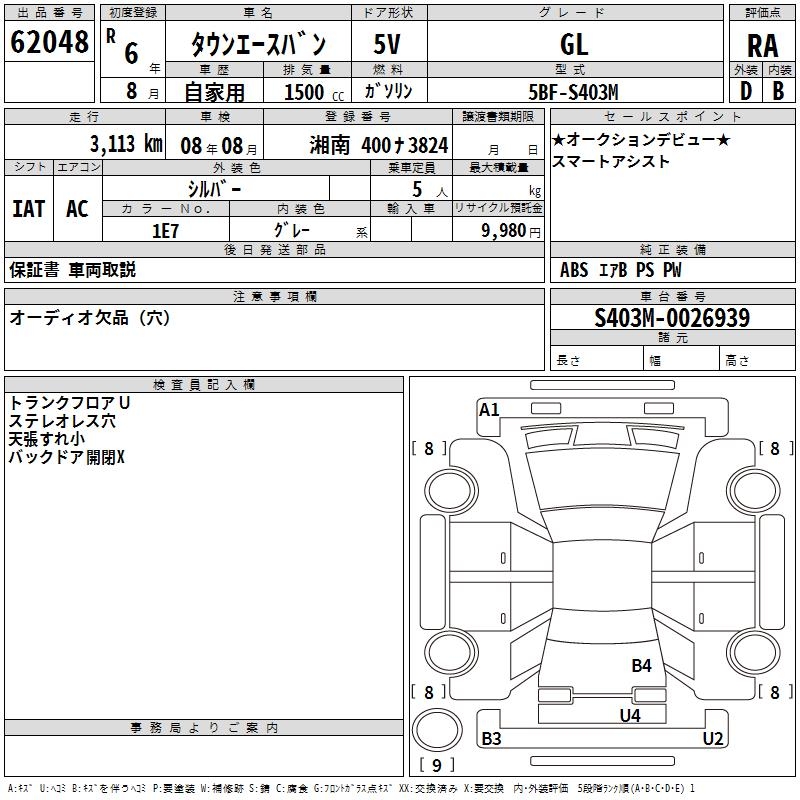Click the seating capacity 5 人

[429, 190]
